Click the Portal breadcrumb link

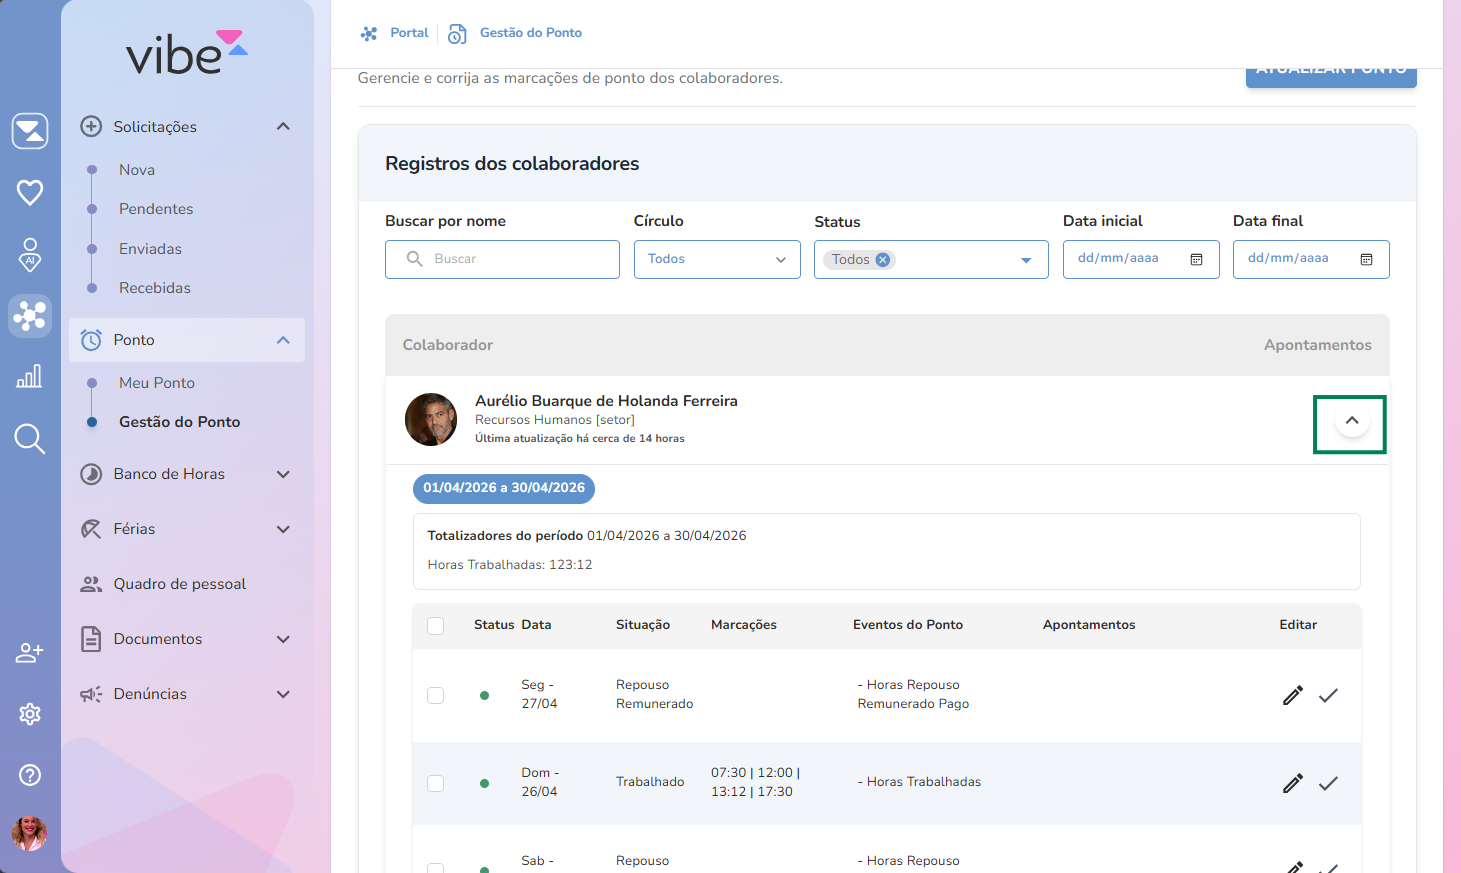tap(409, 33)
